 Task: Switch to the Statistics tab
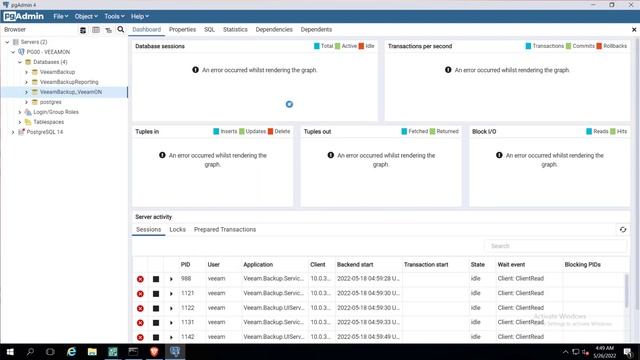(x=235, y=29)
